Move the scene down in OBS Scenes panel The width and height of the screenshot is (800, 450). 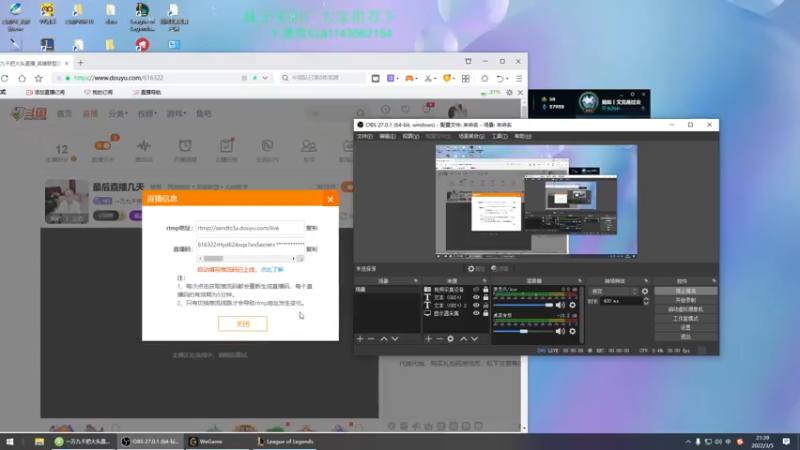coord(395,339)
